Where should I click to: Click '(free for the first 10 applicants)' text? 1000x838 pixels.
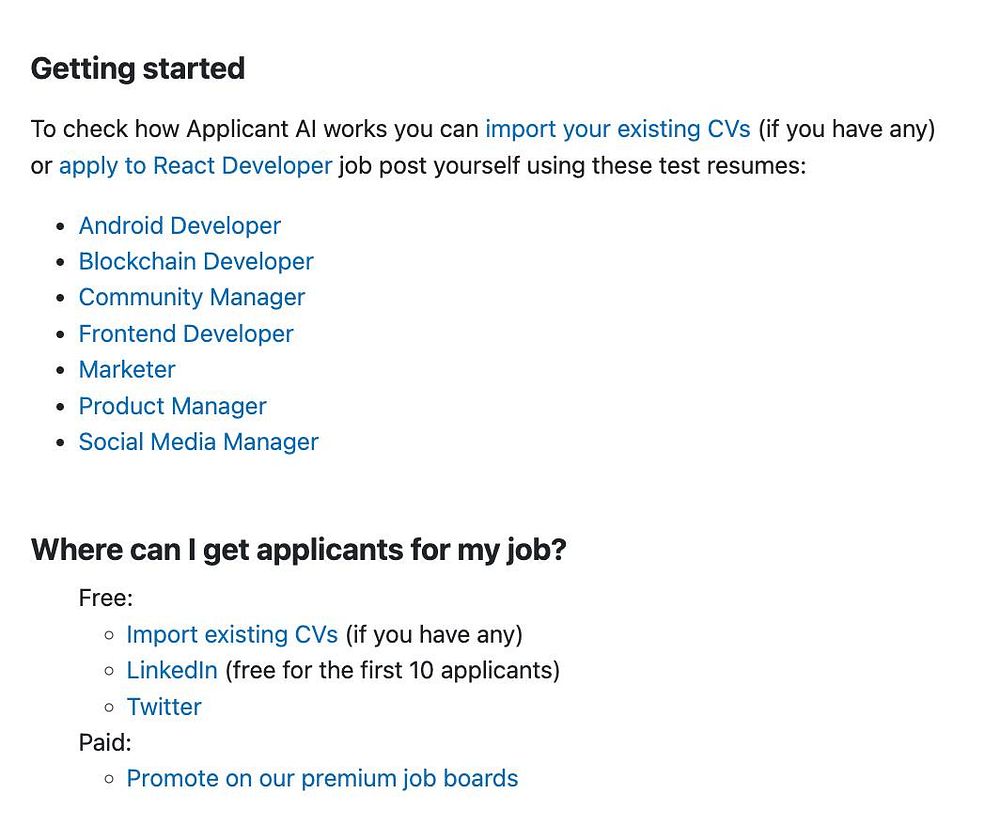392,670
